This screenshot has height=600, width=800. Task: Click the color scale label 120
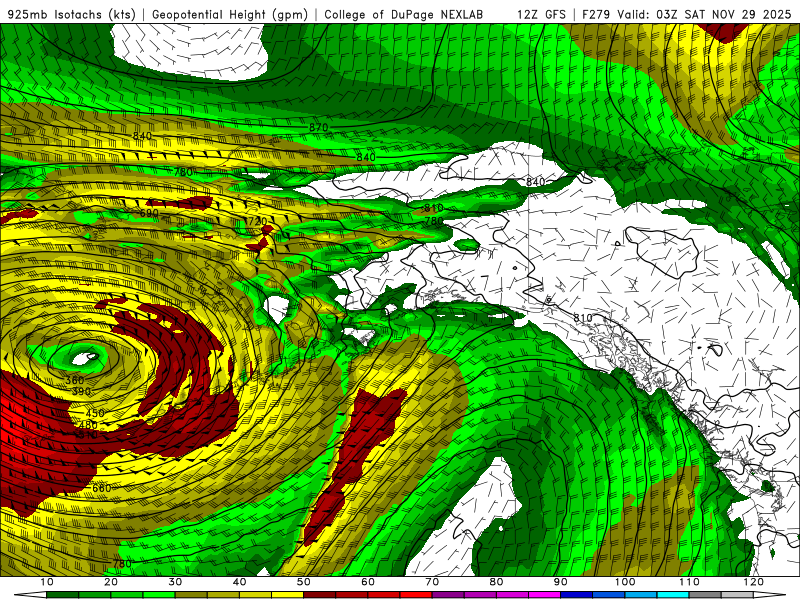coord(754,582)
